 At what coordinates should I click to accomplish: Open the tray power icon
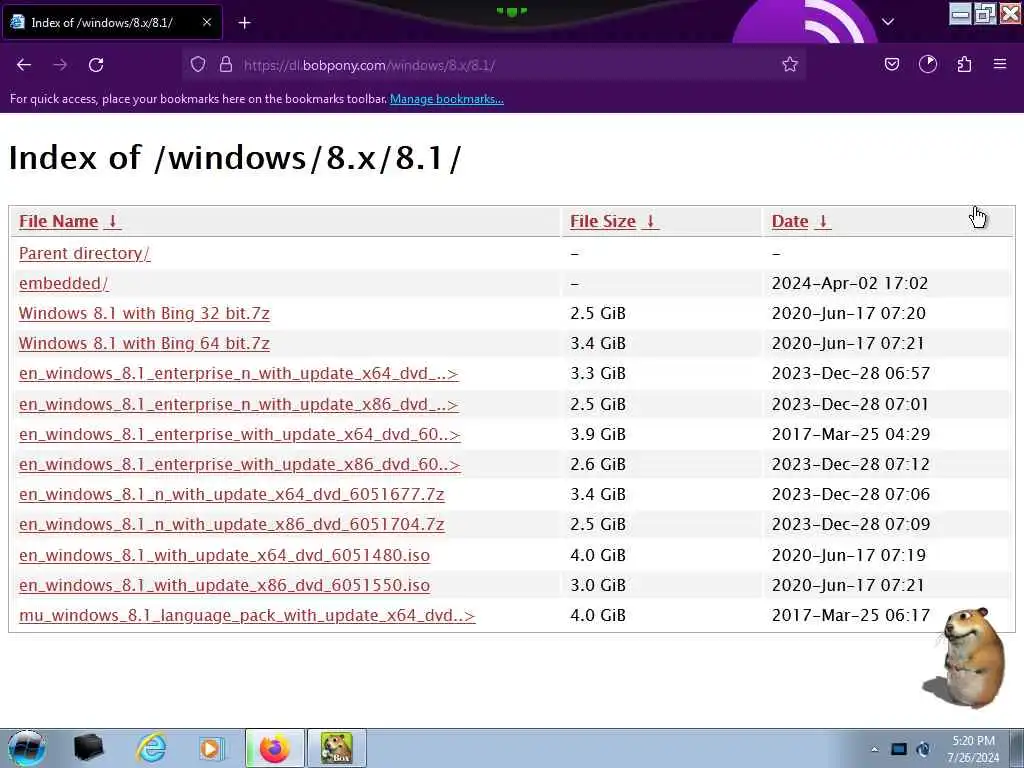tap(924, 749)
